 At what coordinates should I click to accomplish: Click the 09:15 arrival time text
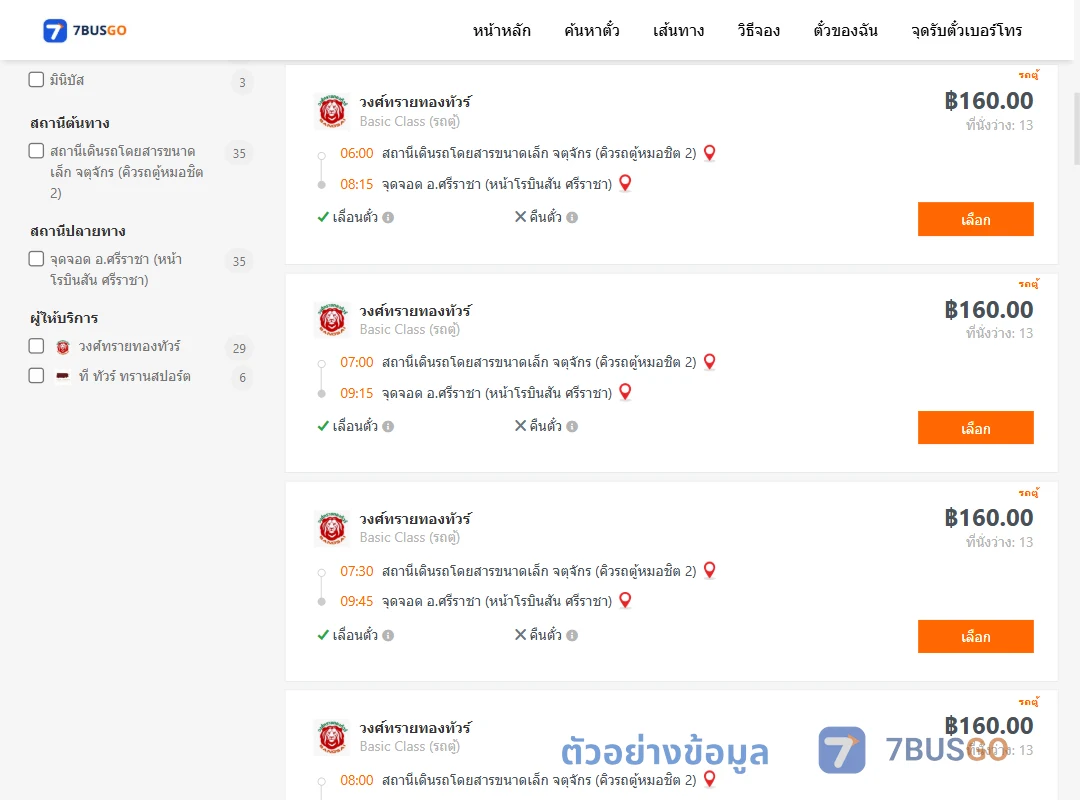point(356,393)
